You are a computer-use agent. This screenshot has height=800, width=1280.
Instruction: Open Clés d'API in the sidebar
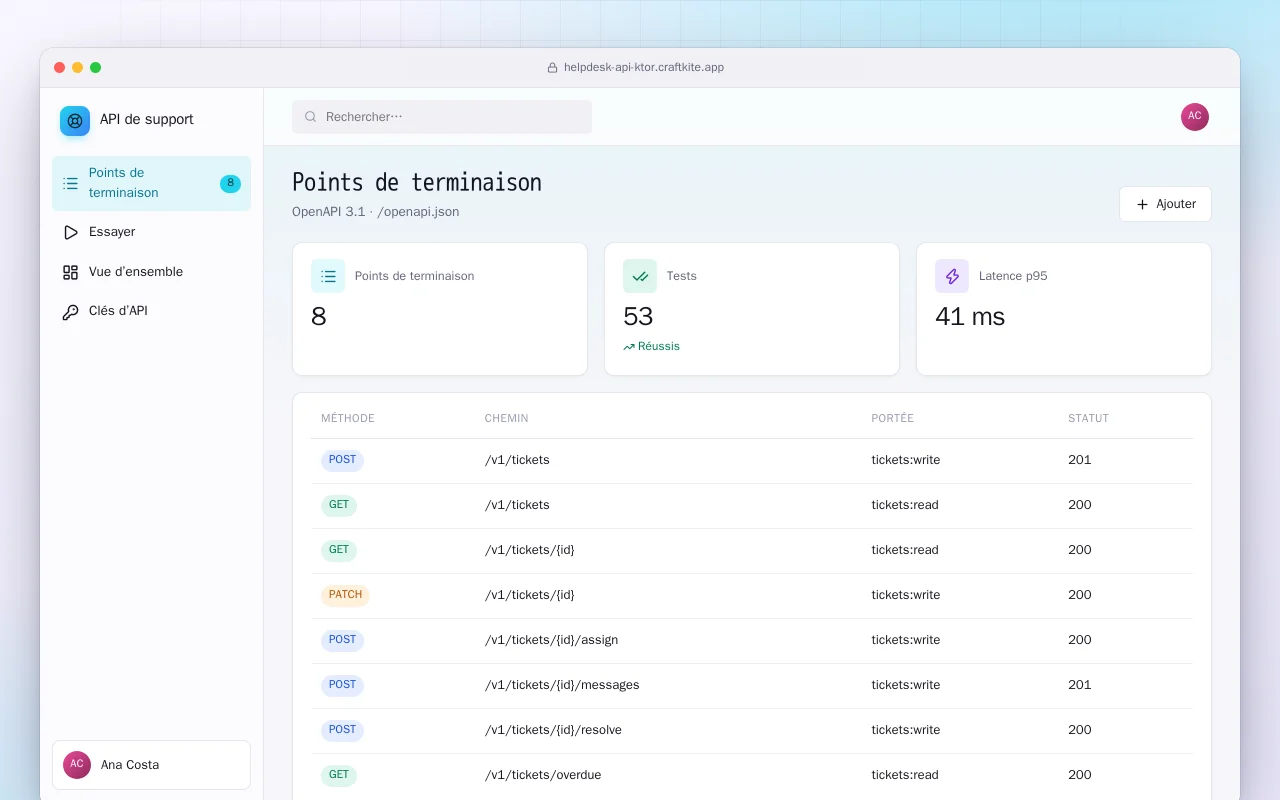point(151,311)
